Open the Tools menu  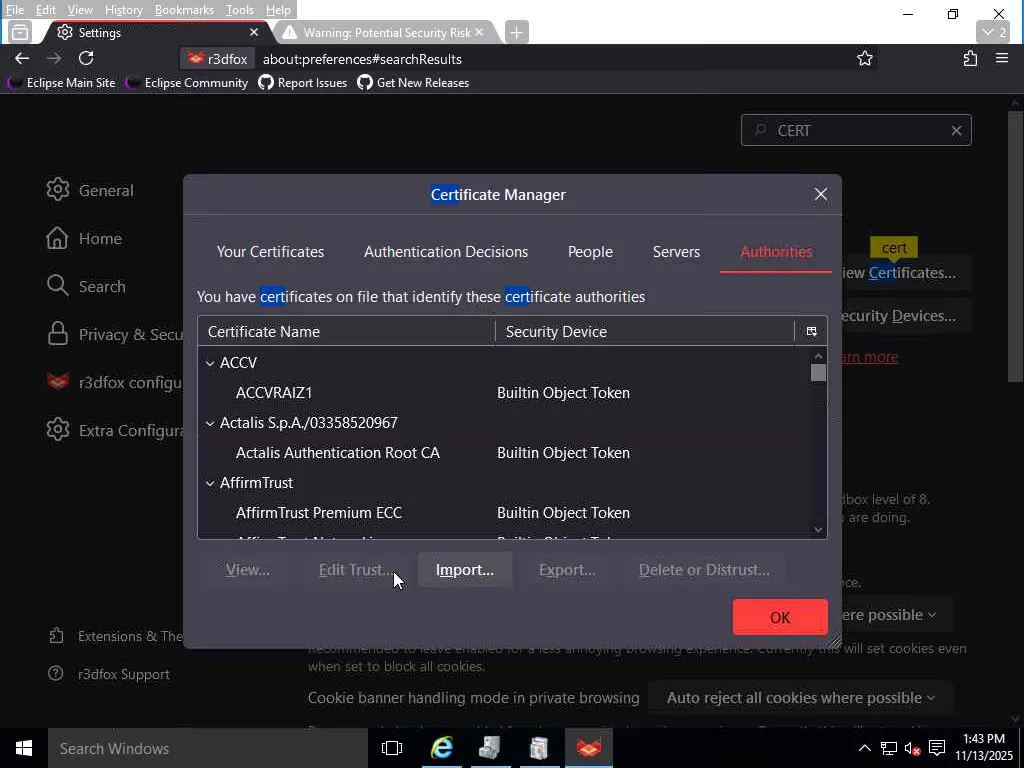[240, 10]
